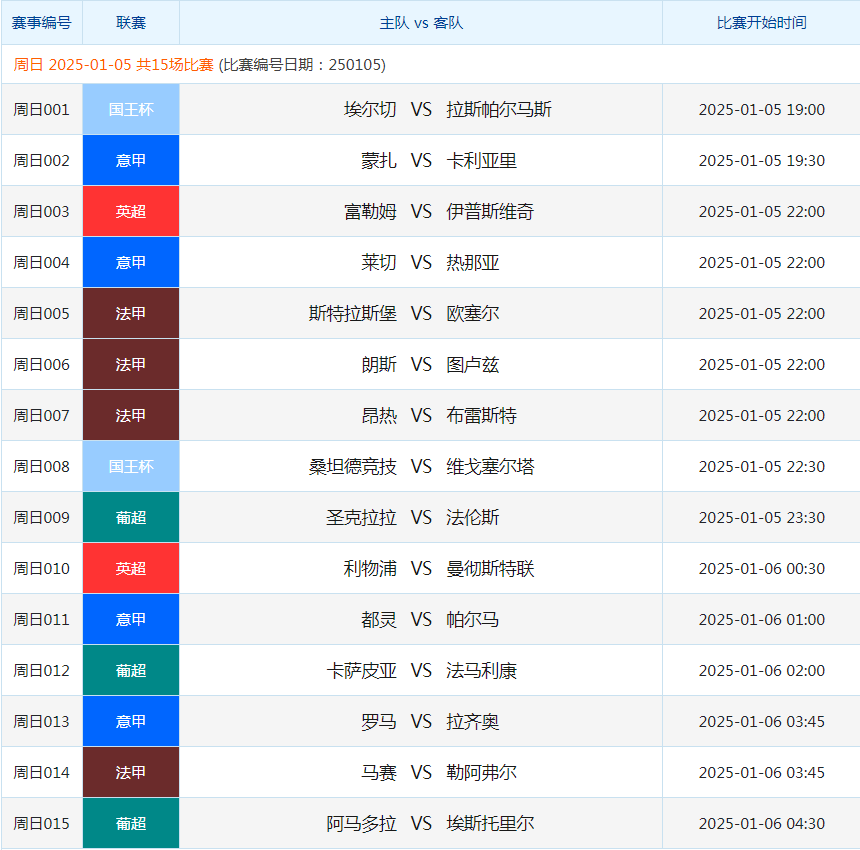Image resolution: width=860 pixels, height=850 pixels.
Task: Click the 意甲 league tag in row 周日013
Action: pos(131,721)
